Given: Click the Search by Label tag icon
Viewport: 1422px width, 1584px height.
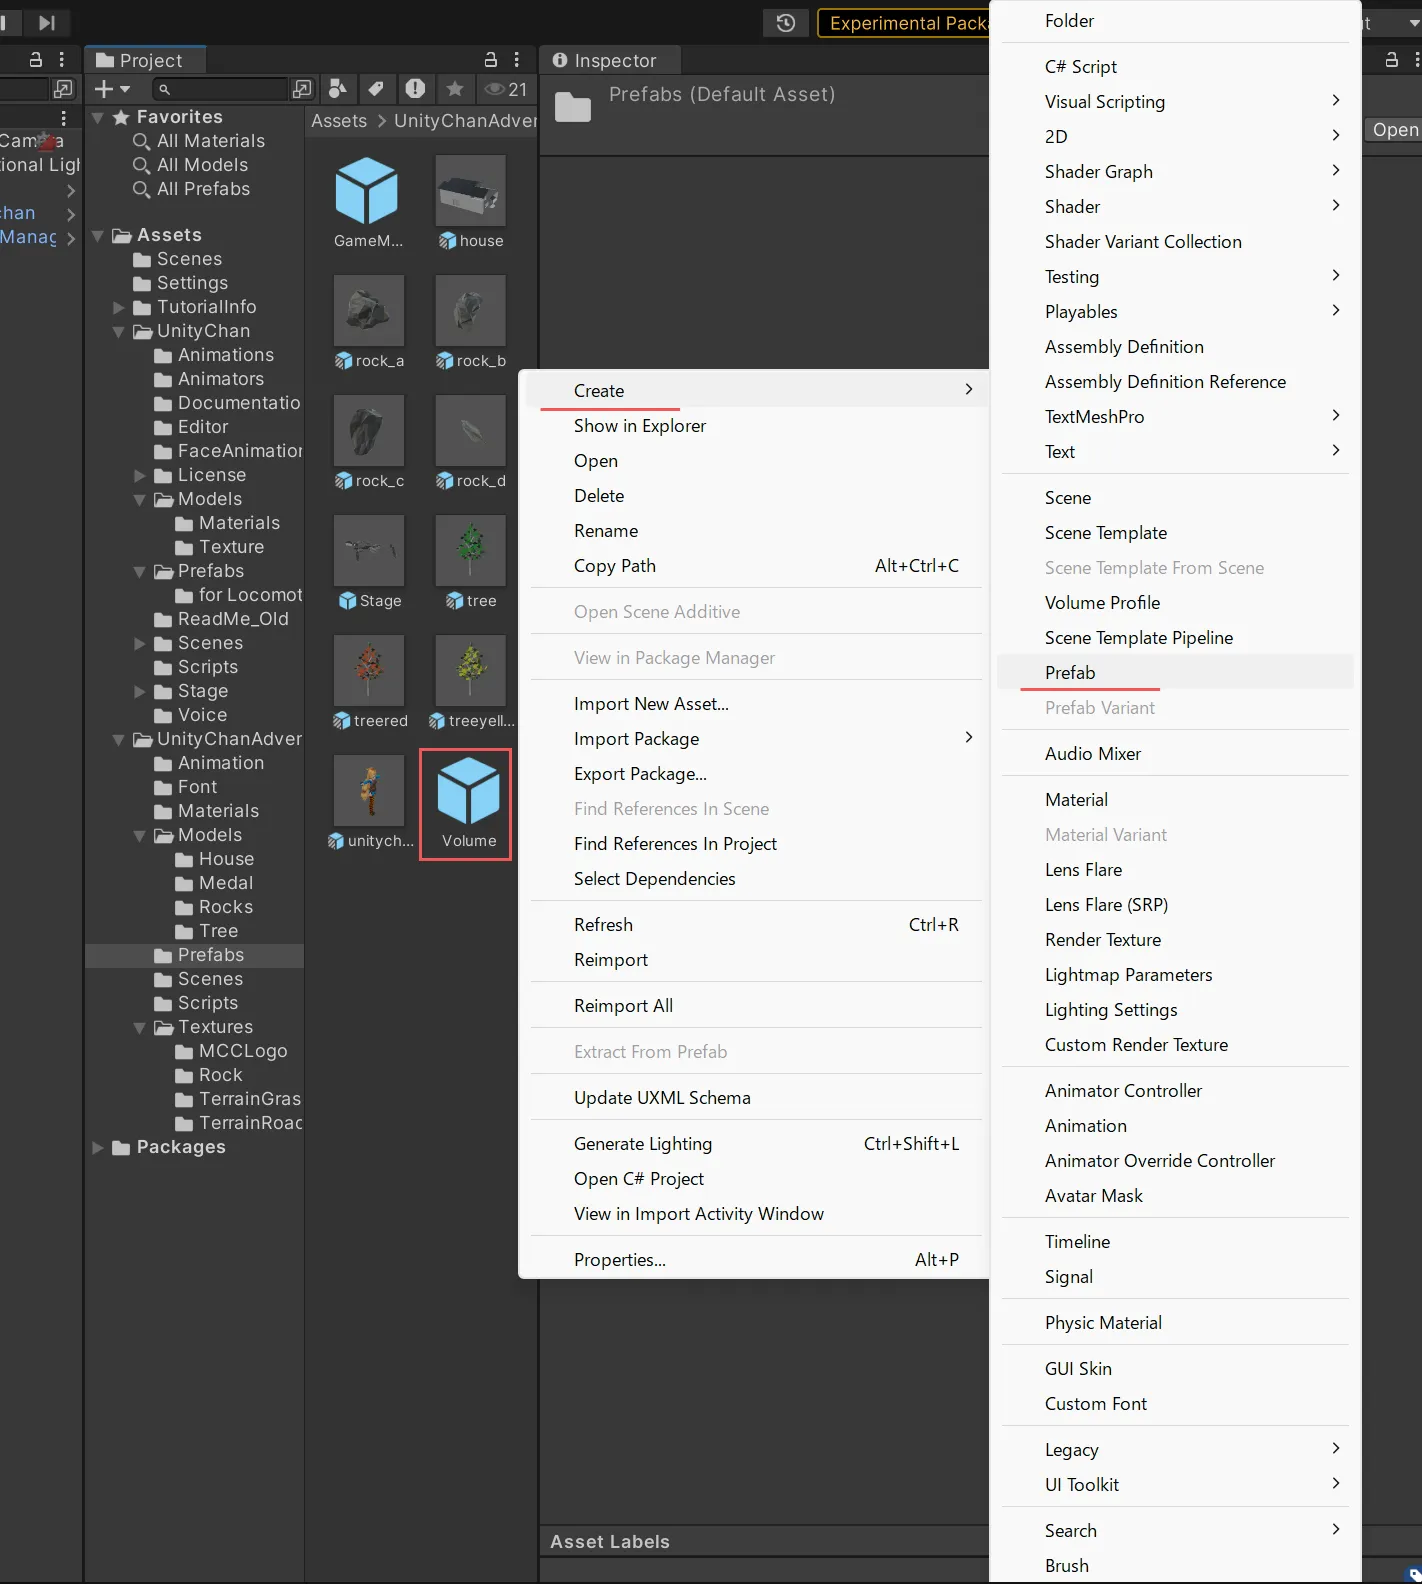Looking at the screenshot, I should [x=376, y=89].
